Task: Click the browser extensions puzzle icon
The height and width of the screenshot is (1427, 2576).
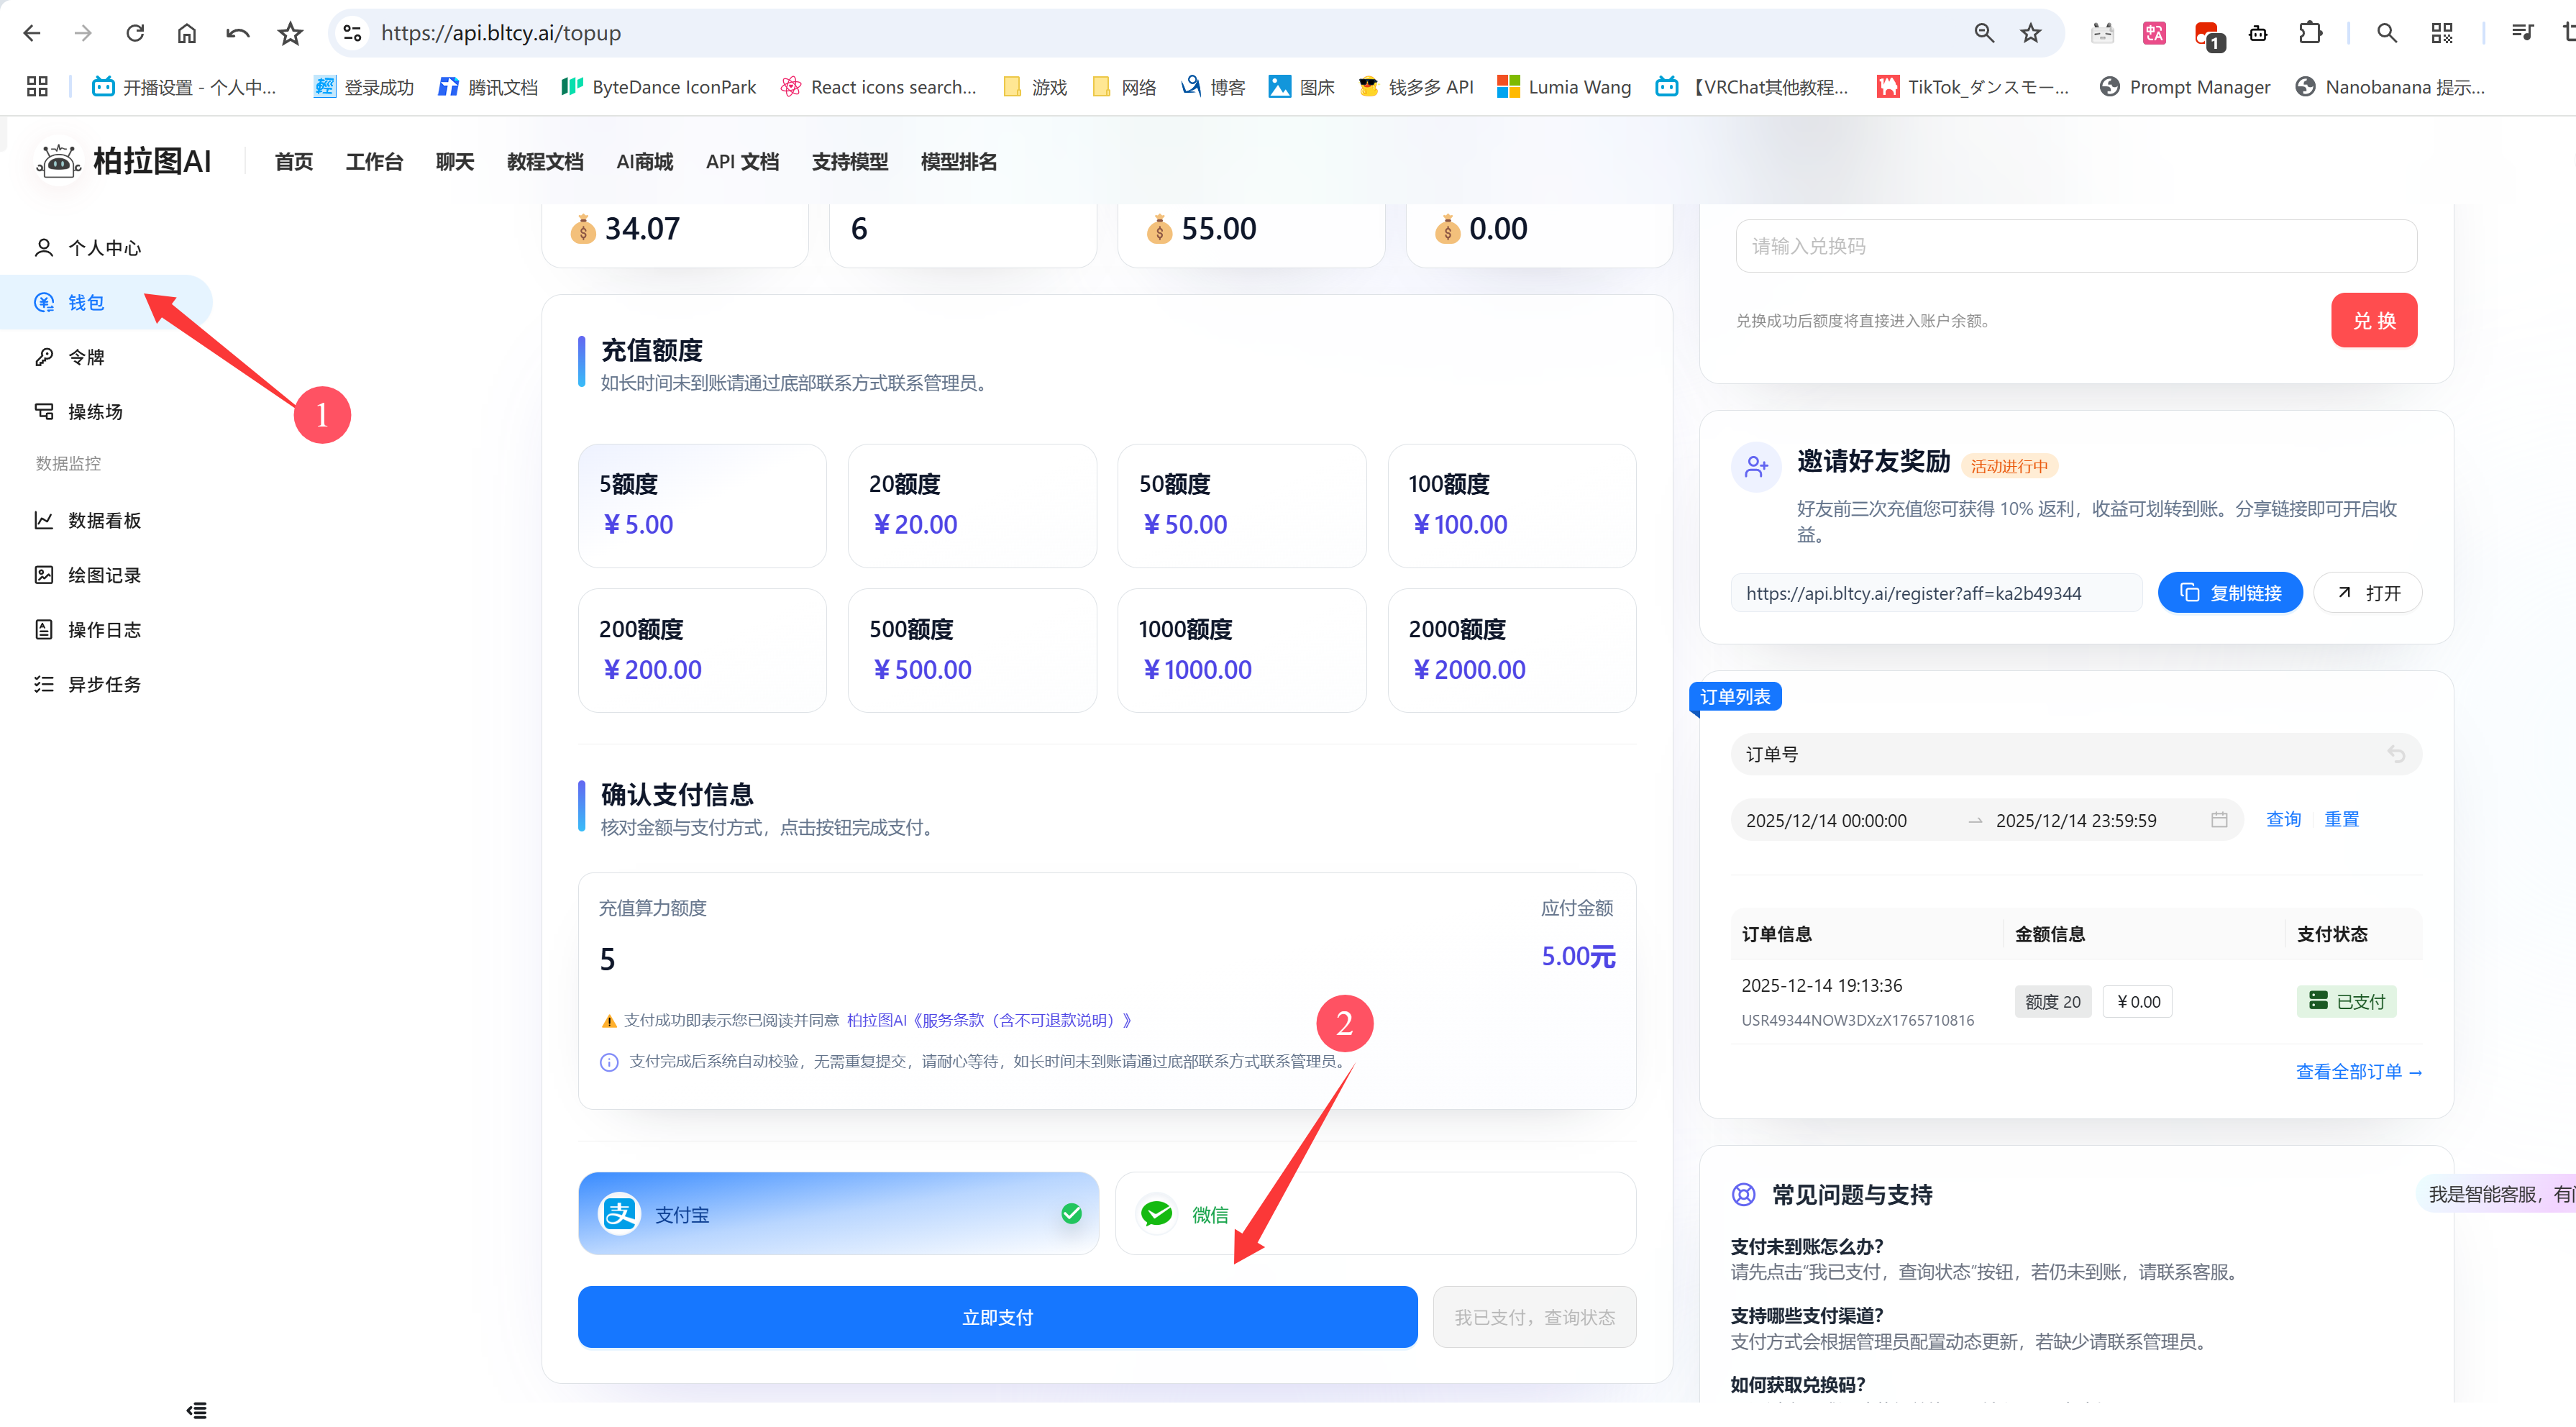Action: click(2310, 33)
